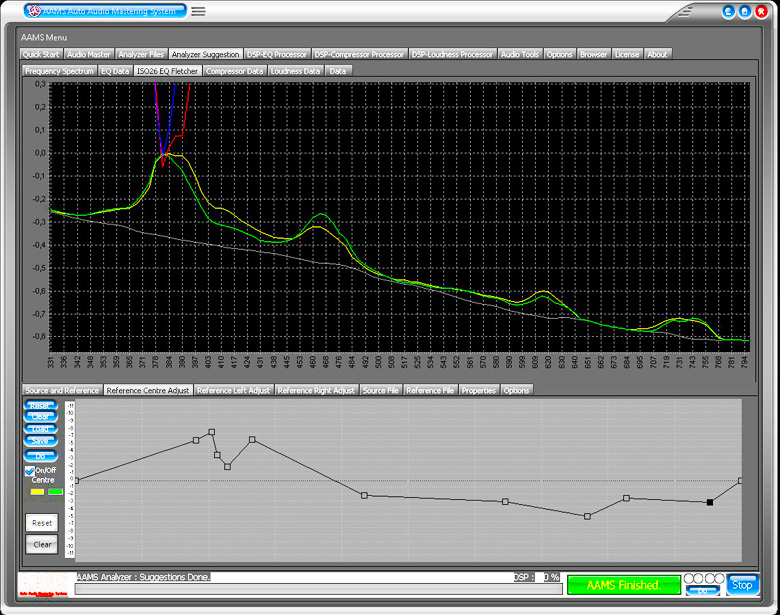The image size is (780, 615).
Task: Show the About tab
Action: tap(657, 54)
